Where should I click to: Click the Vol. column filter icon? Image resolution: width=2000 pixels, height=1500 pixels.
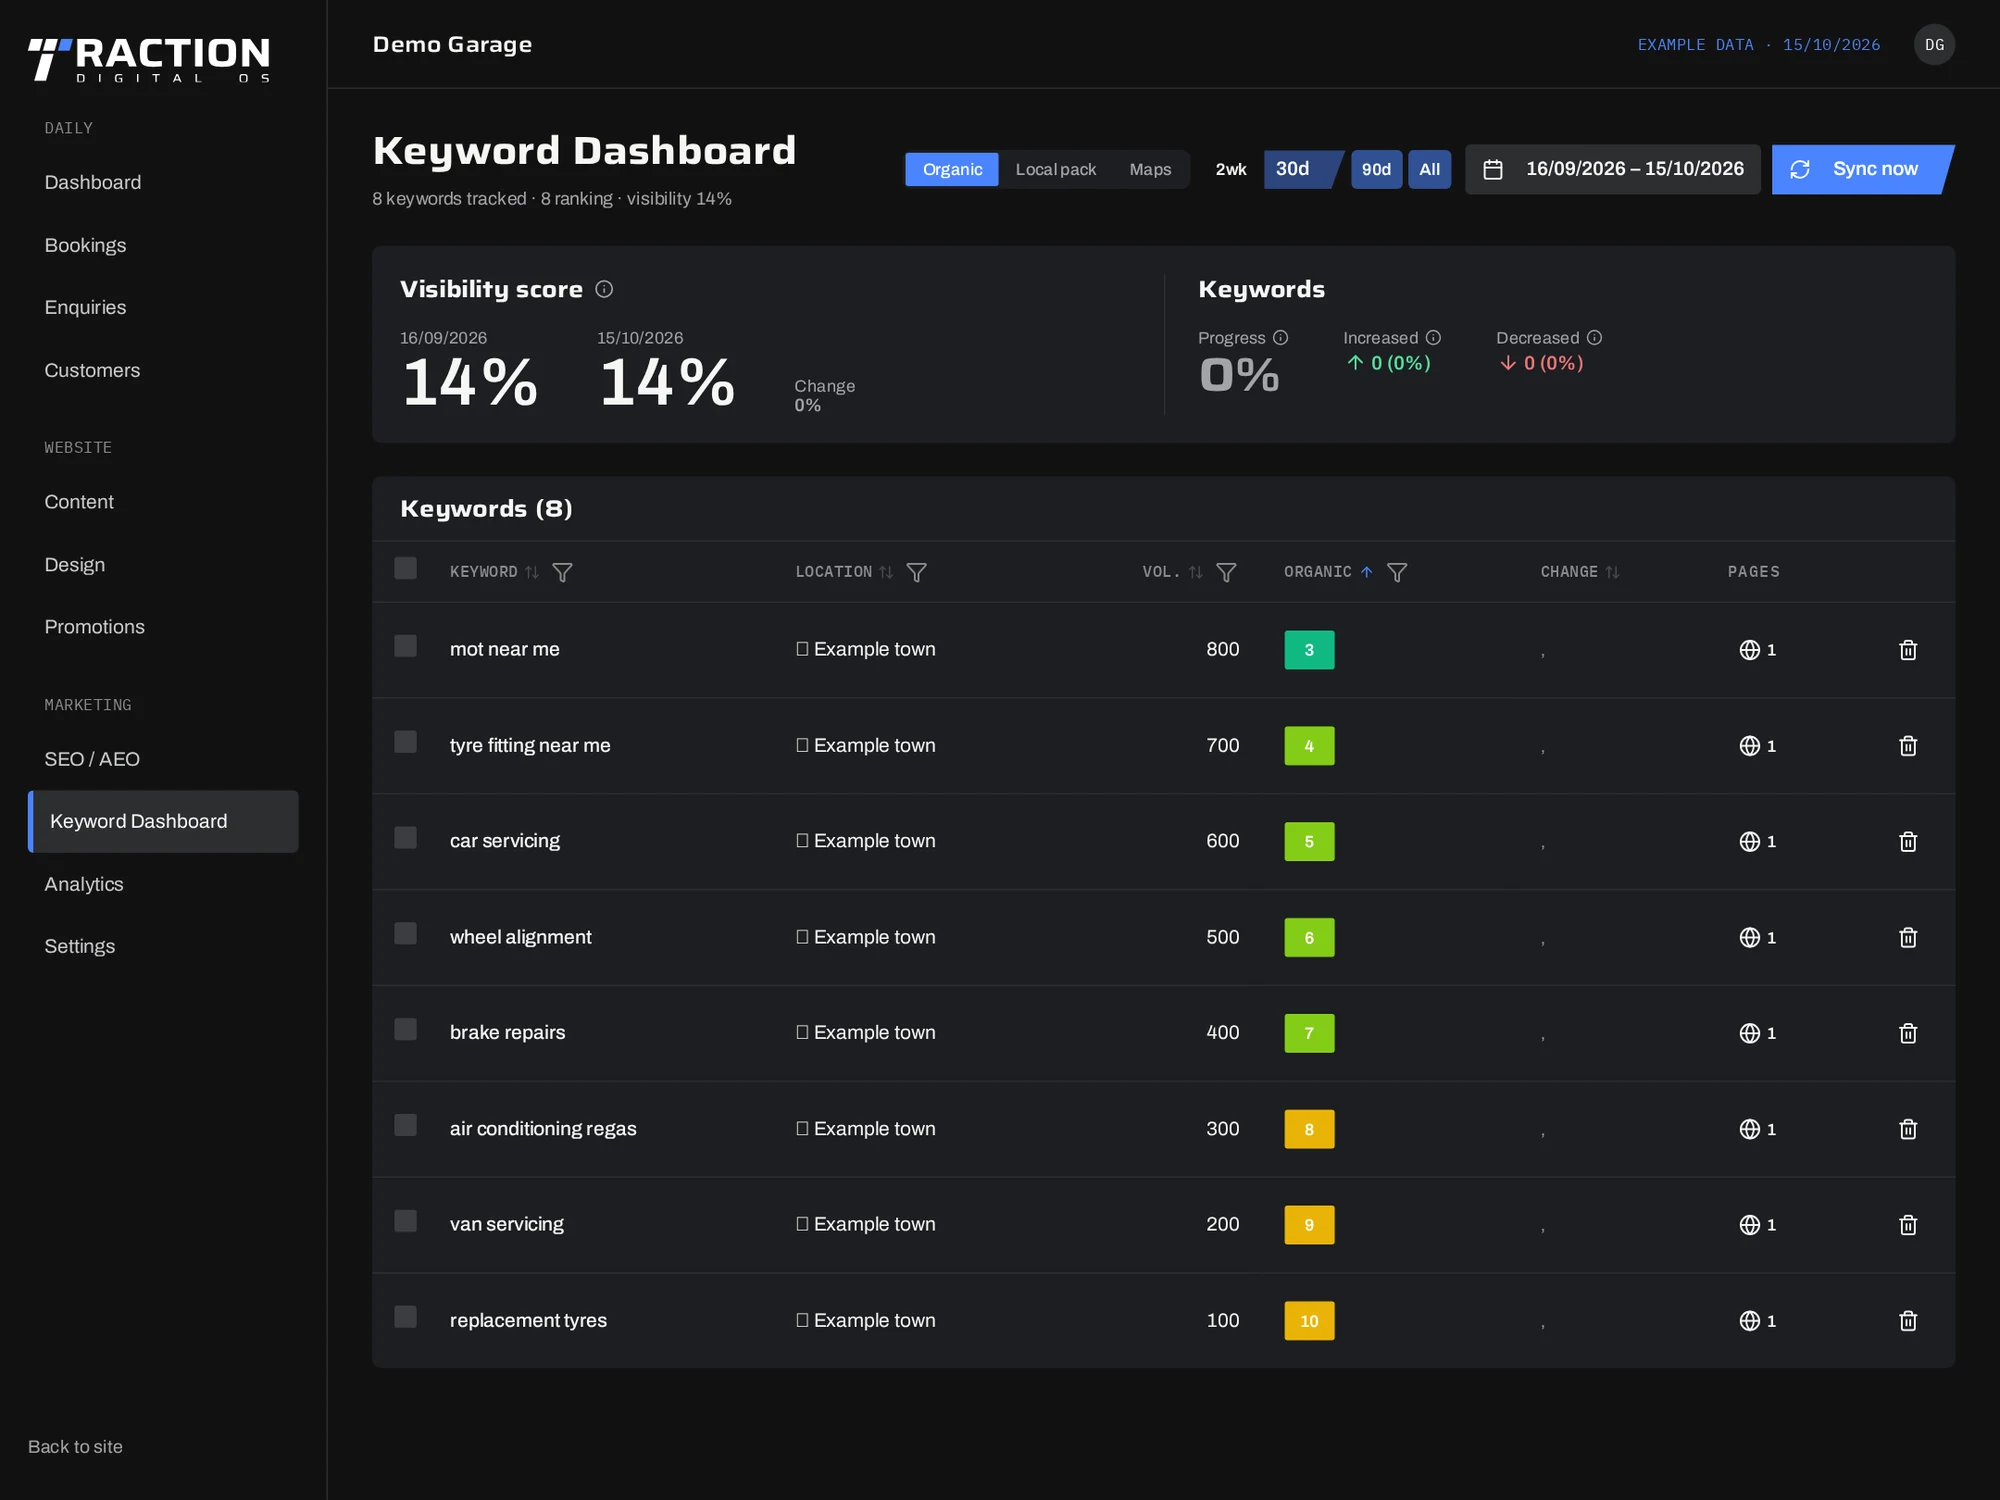(1226, 572)
